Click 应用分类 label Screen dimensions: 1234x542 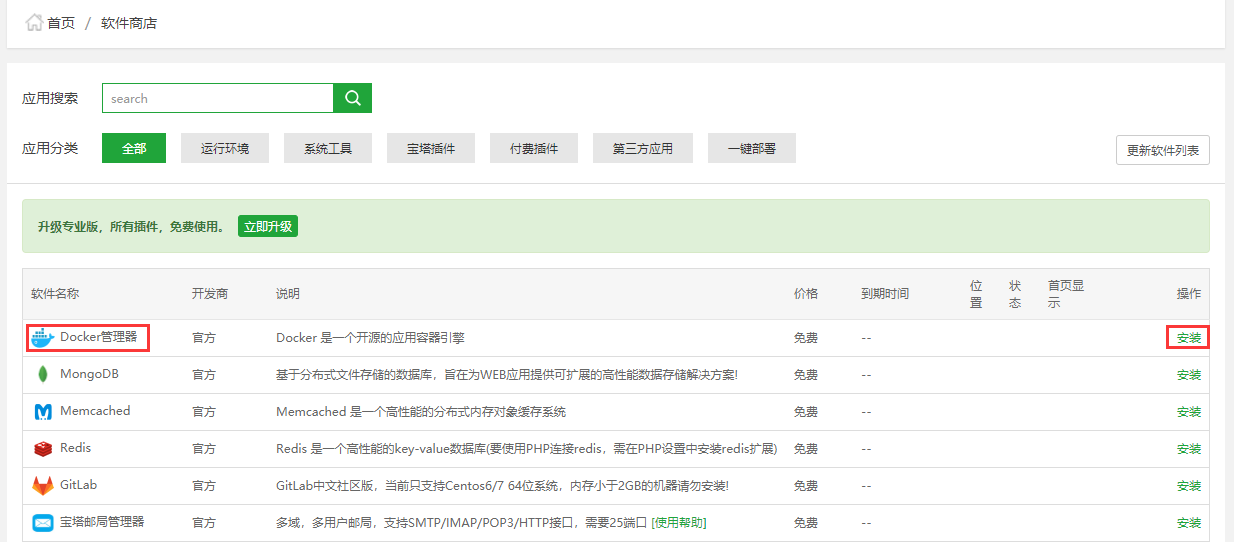50,148
